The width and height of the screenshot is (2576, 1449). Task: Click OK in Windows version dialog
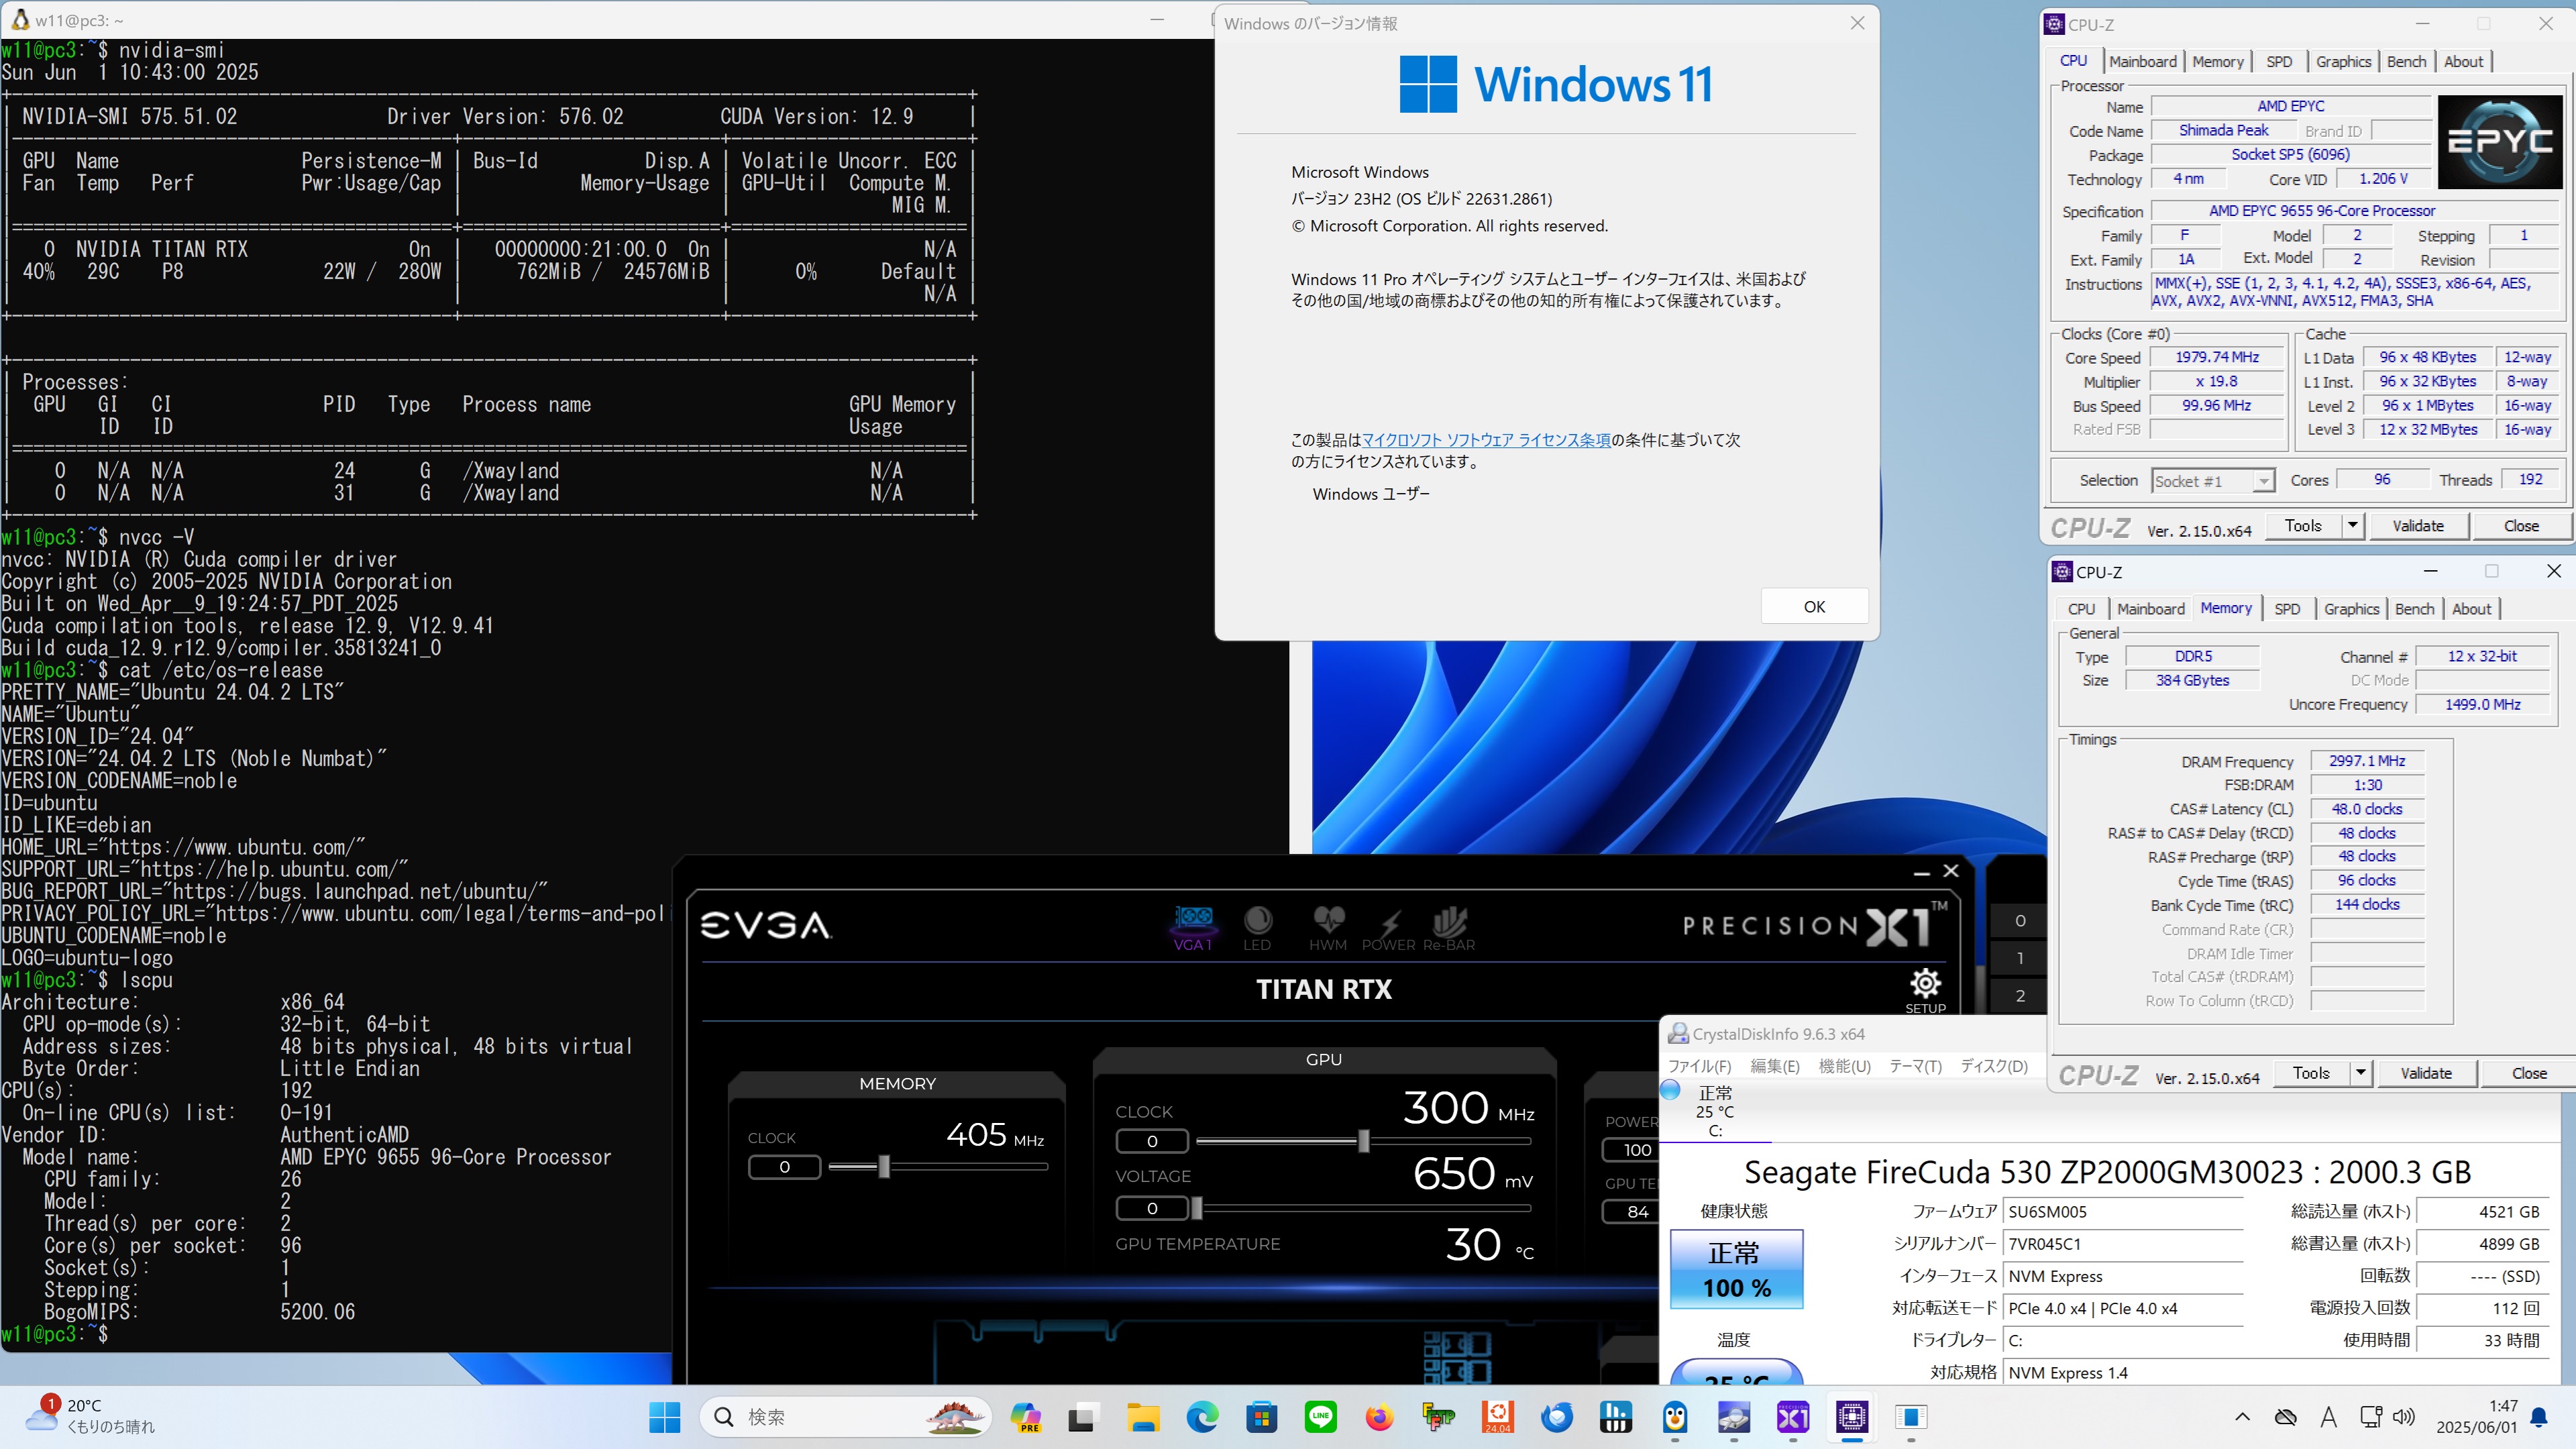coord(1814,606)
